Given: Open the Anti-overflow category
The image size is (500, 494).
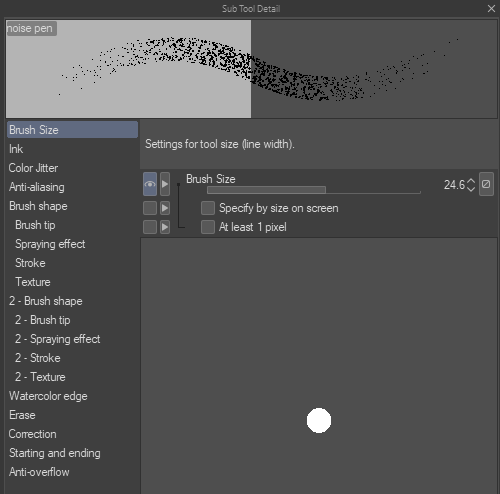Looking at the screenshot, I should coord(72,472).
